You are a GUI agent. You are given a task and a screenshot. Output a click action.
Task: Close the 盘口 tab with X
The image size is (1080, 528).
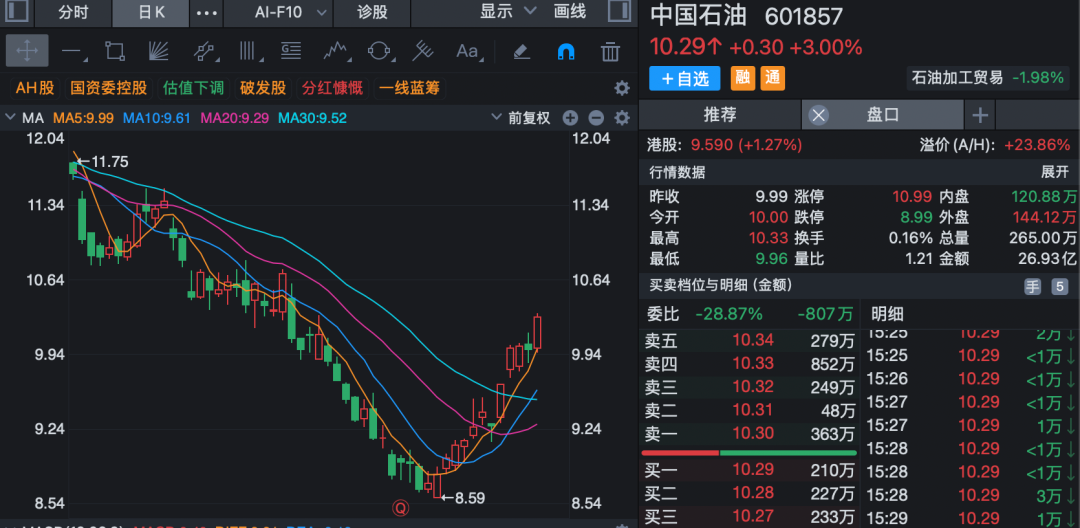pyautogui.click(x=818, y=115)
